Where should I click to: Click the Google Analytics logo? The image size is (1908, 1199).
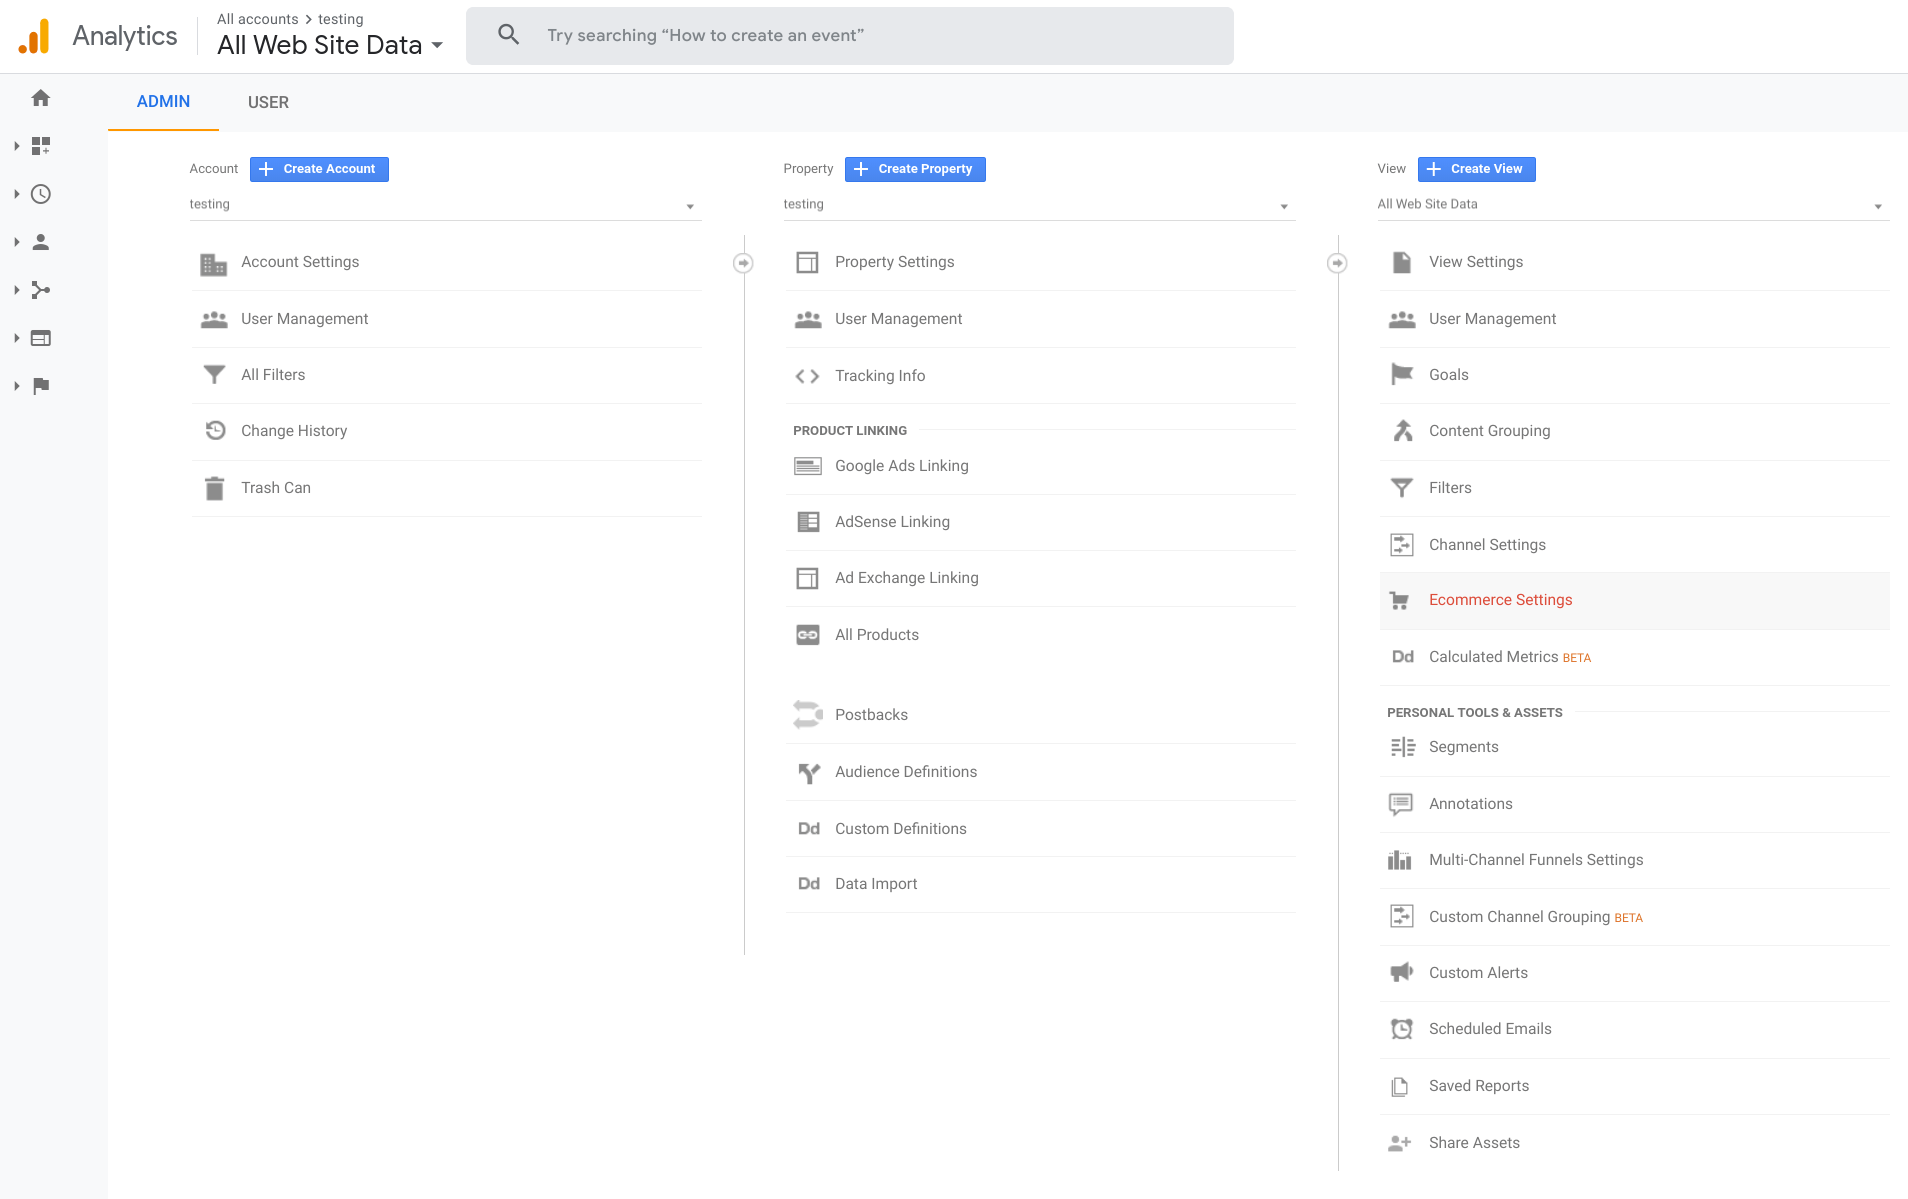tap(34, 36)
